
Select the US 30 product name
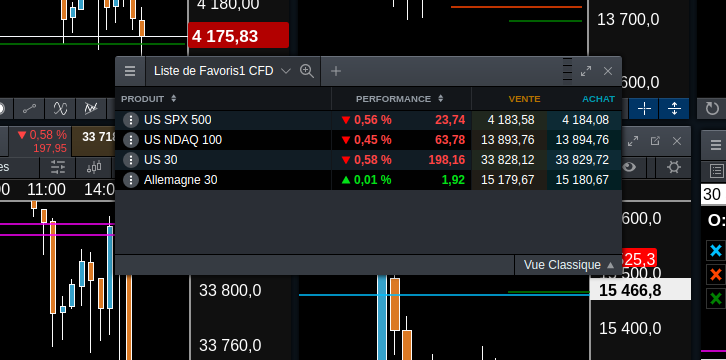tap(161, 160)
